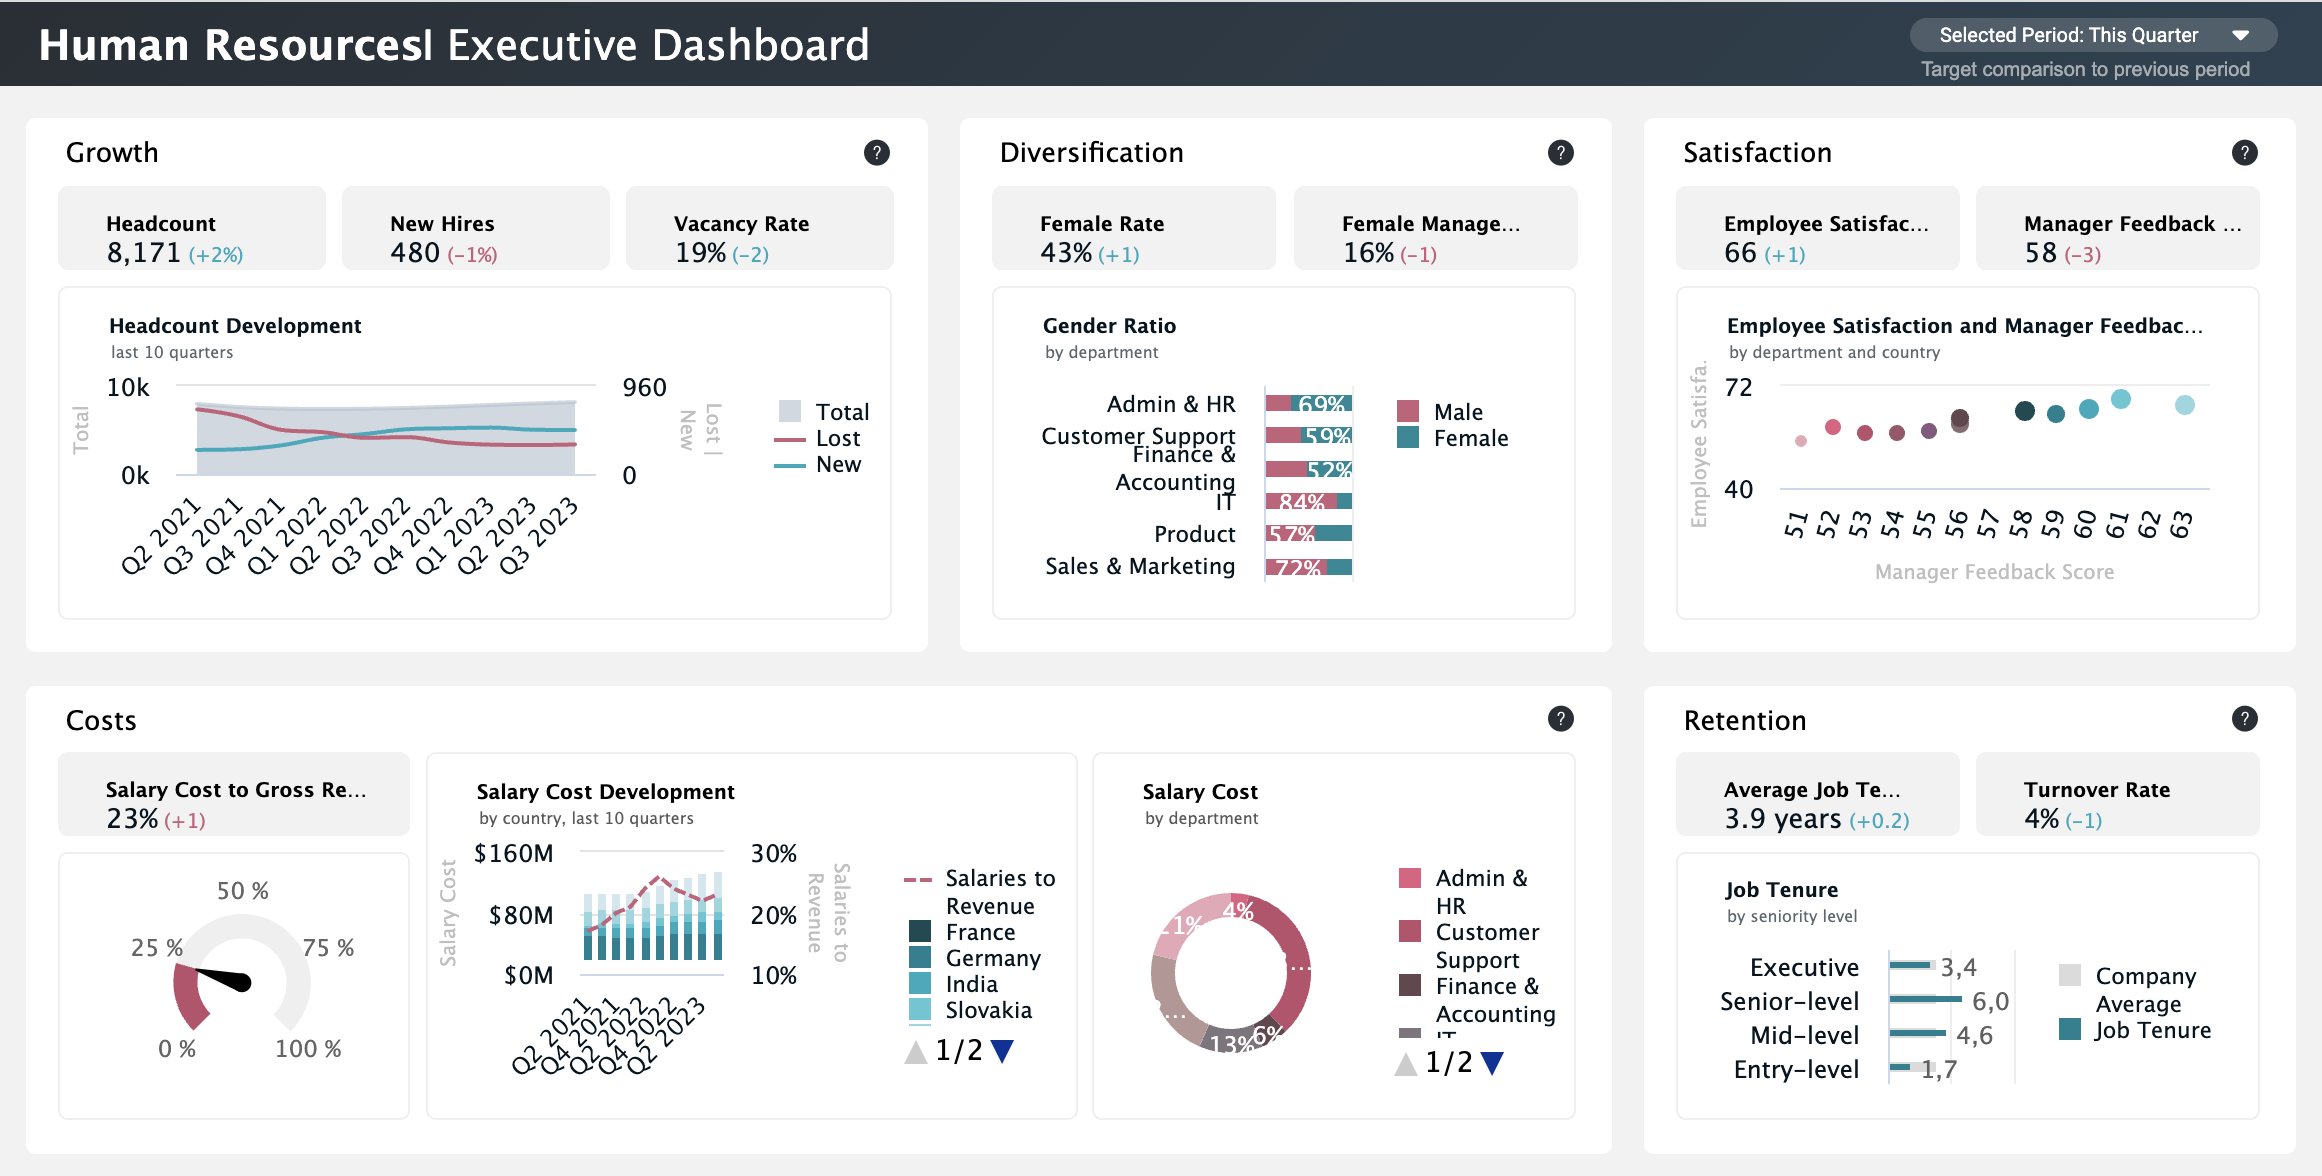Toggle the New line in Headcount Development legend
2322x1176 pixels.
click(x=838, y=464)
